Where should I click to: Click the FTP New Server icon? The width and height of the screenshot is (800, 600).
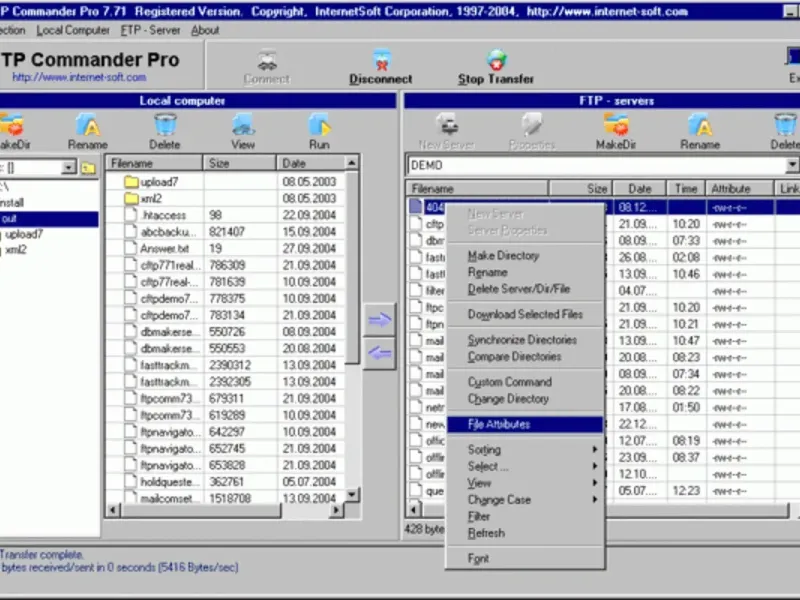click(x=447, y=124)
